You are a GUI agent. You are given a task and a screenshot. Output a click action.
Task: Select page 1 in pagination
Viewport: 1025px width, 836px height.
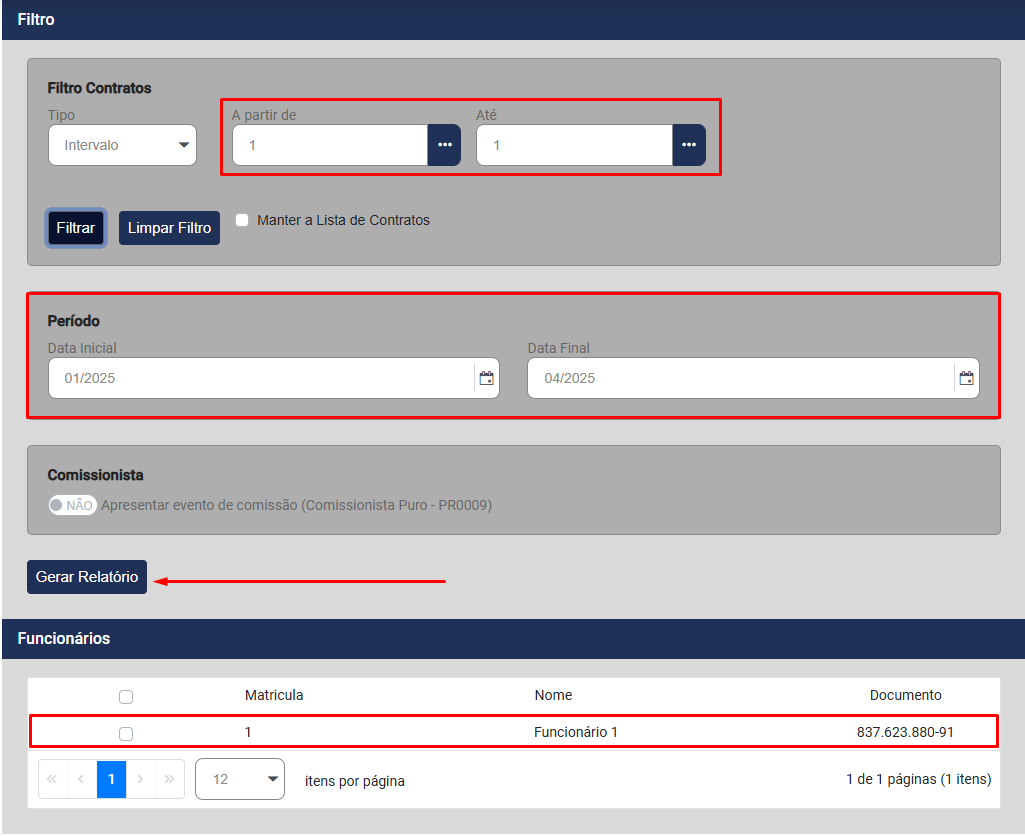[x=111, y=779]
